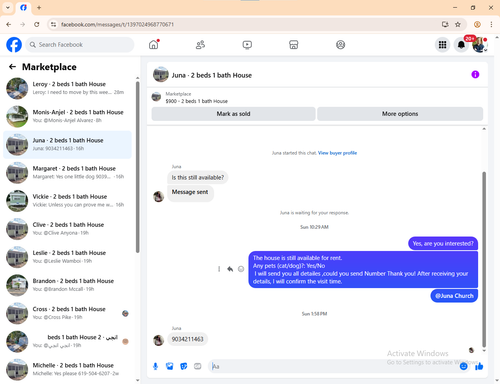
Task: Open the Arabic-named conversation
Action: click(67, 341)
